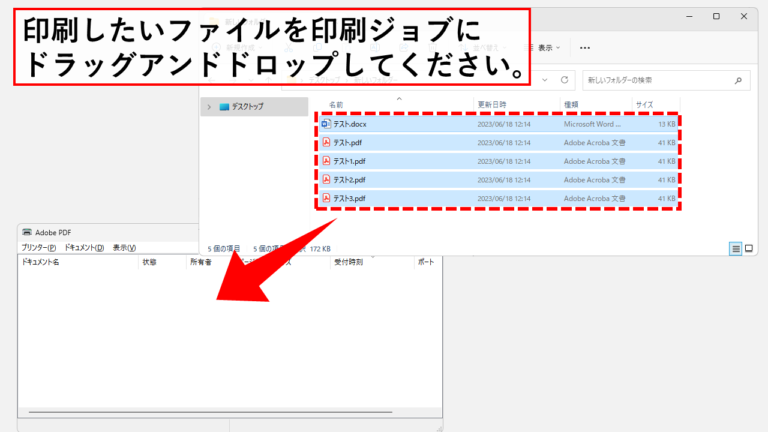The height and width of the screenshot is (432, 768).
Task: Click the print queue horizontal scrollbar
Action: pyautogui.click(x=211, y=412)
